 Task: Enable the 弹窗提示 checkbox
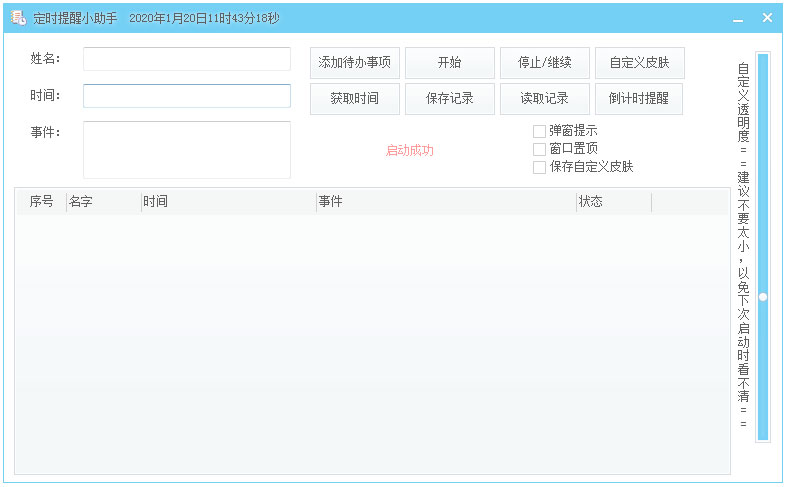pos(540,131)
